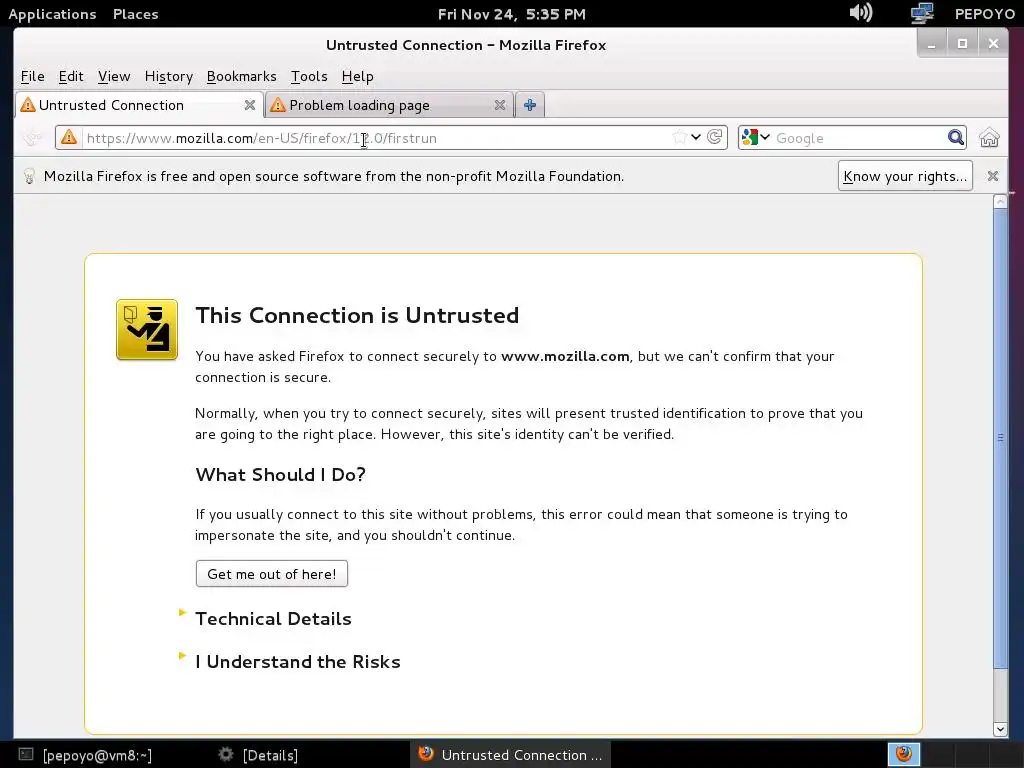Click the What Should I Do? heading
The width and height of the screenshot is (1024, 768).
click(280, 474)
